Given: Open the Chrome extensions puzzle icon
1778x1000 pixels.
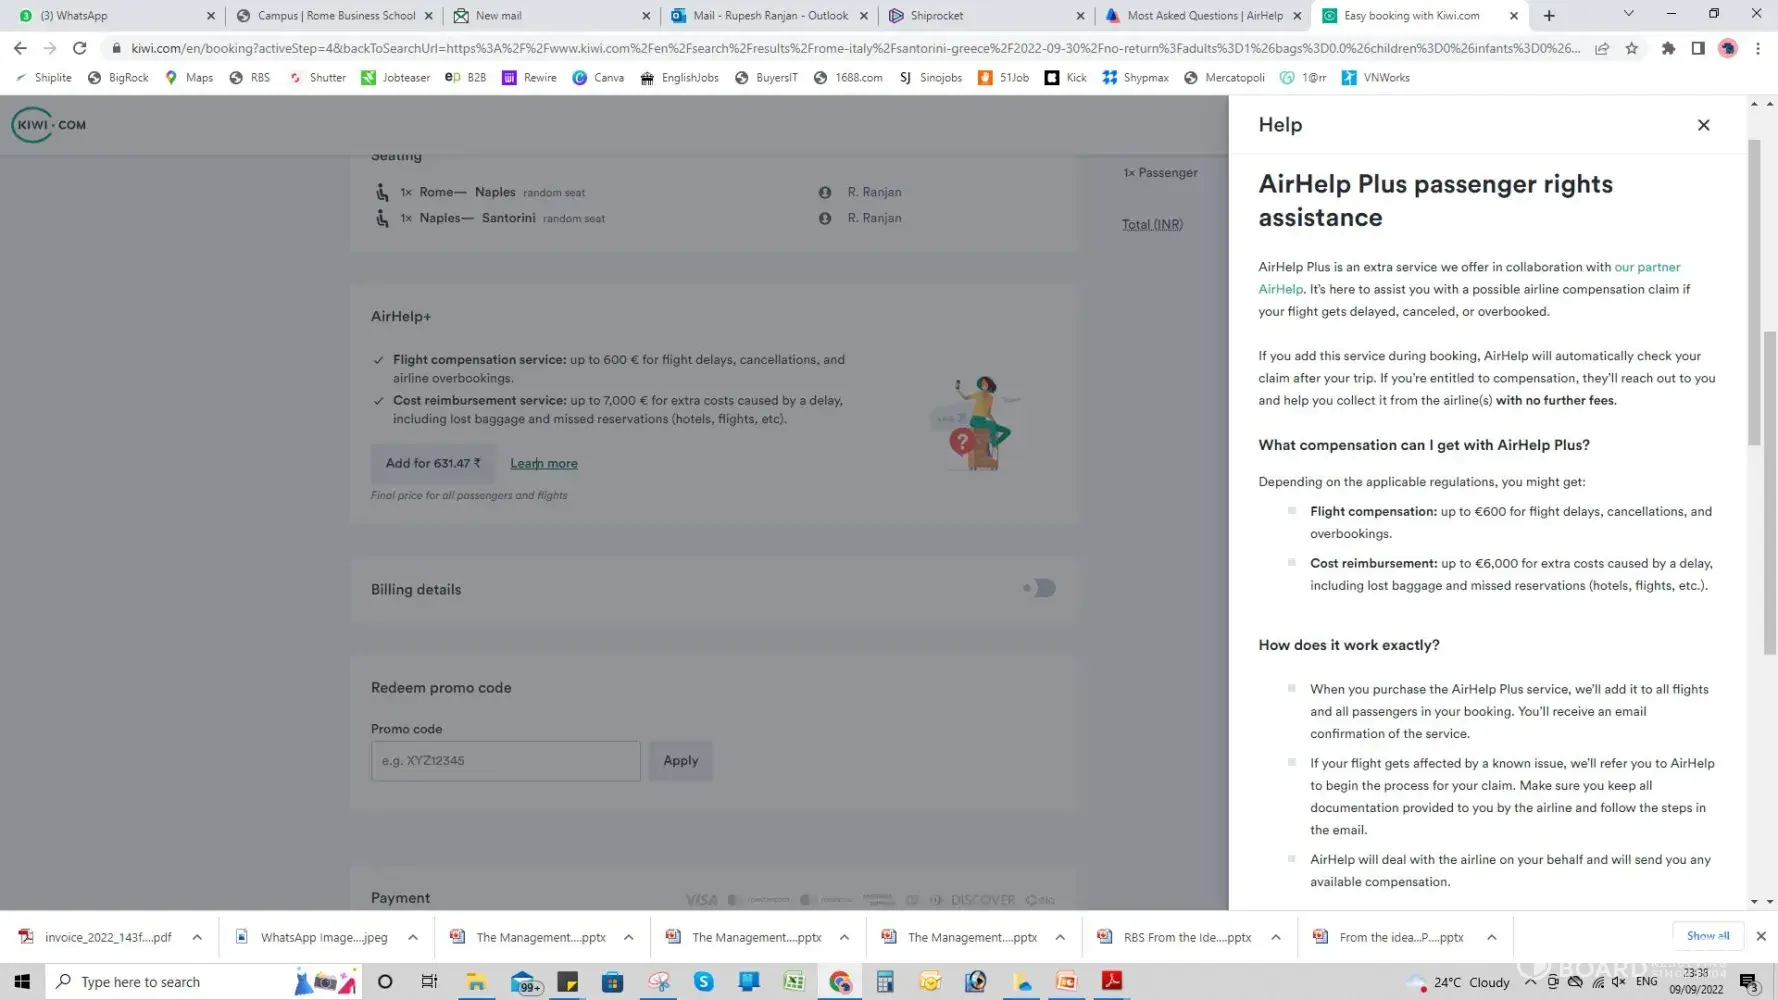Looking at the screenshot, I should click(1667, 48).
